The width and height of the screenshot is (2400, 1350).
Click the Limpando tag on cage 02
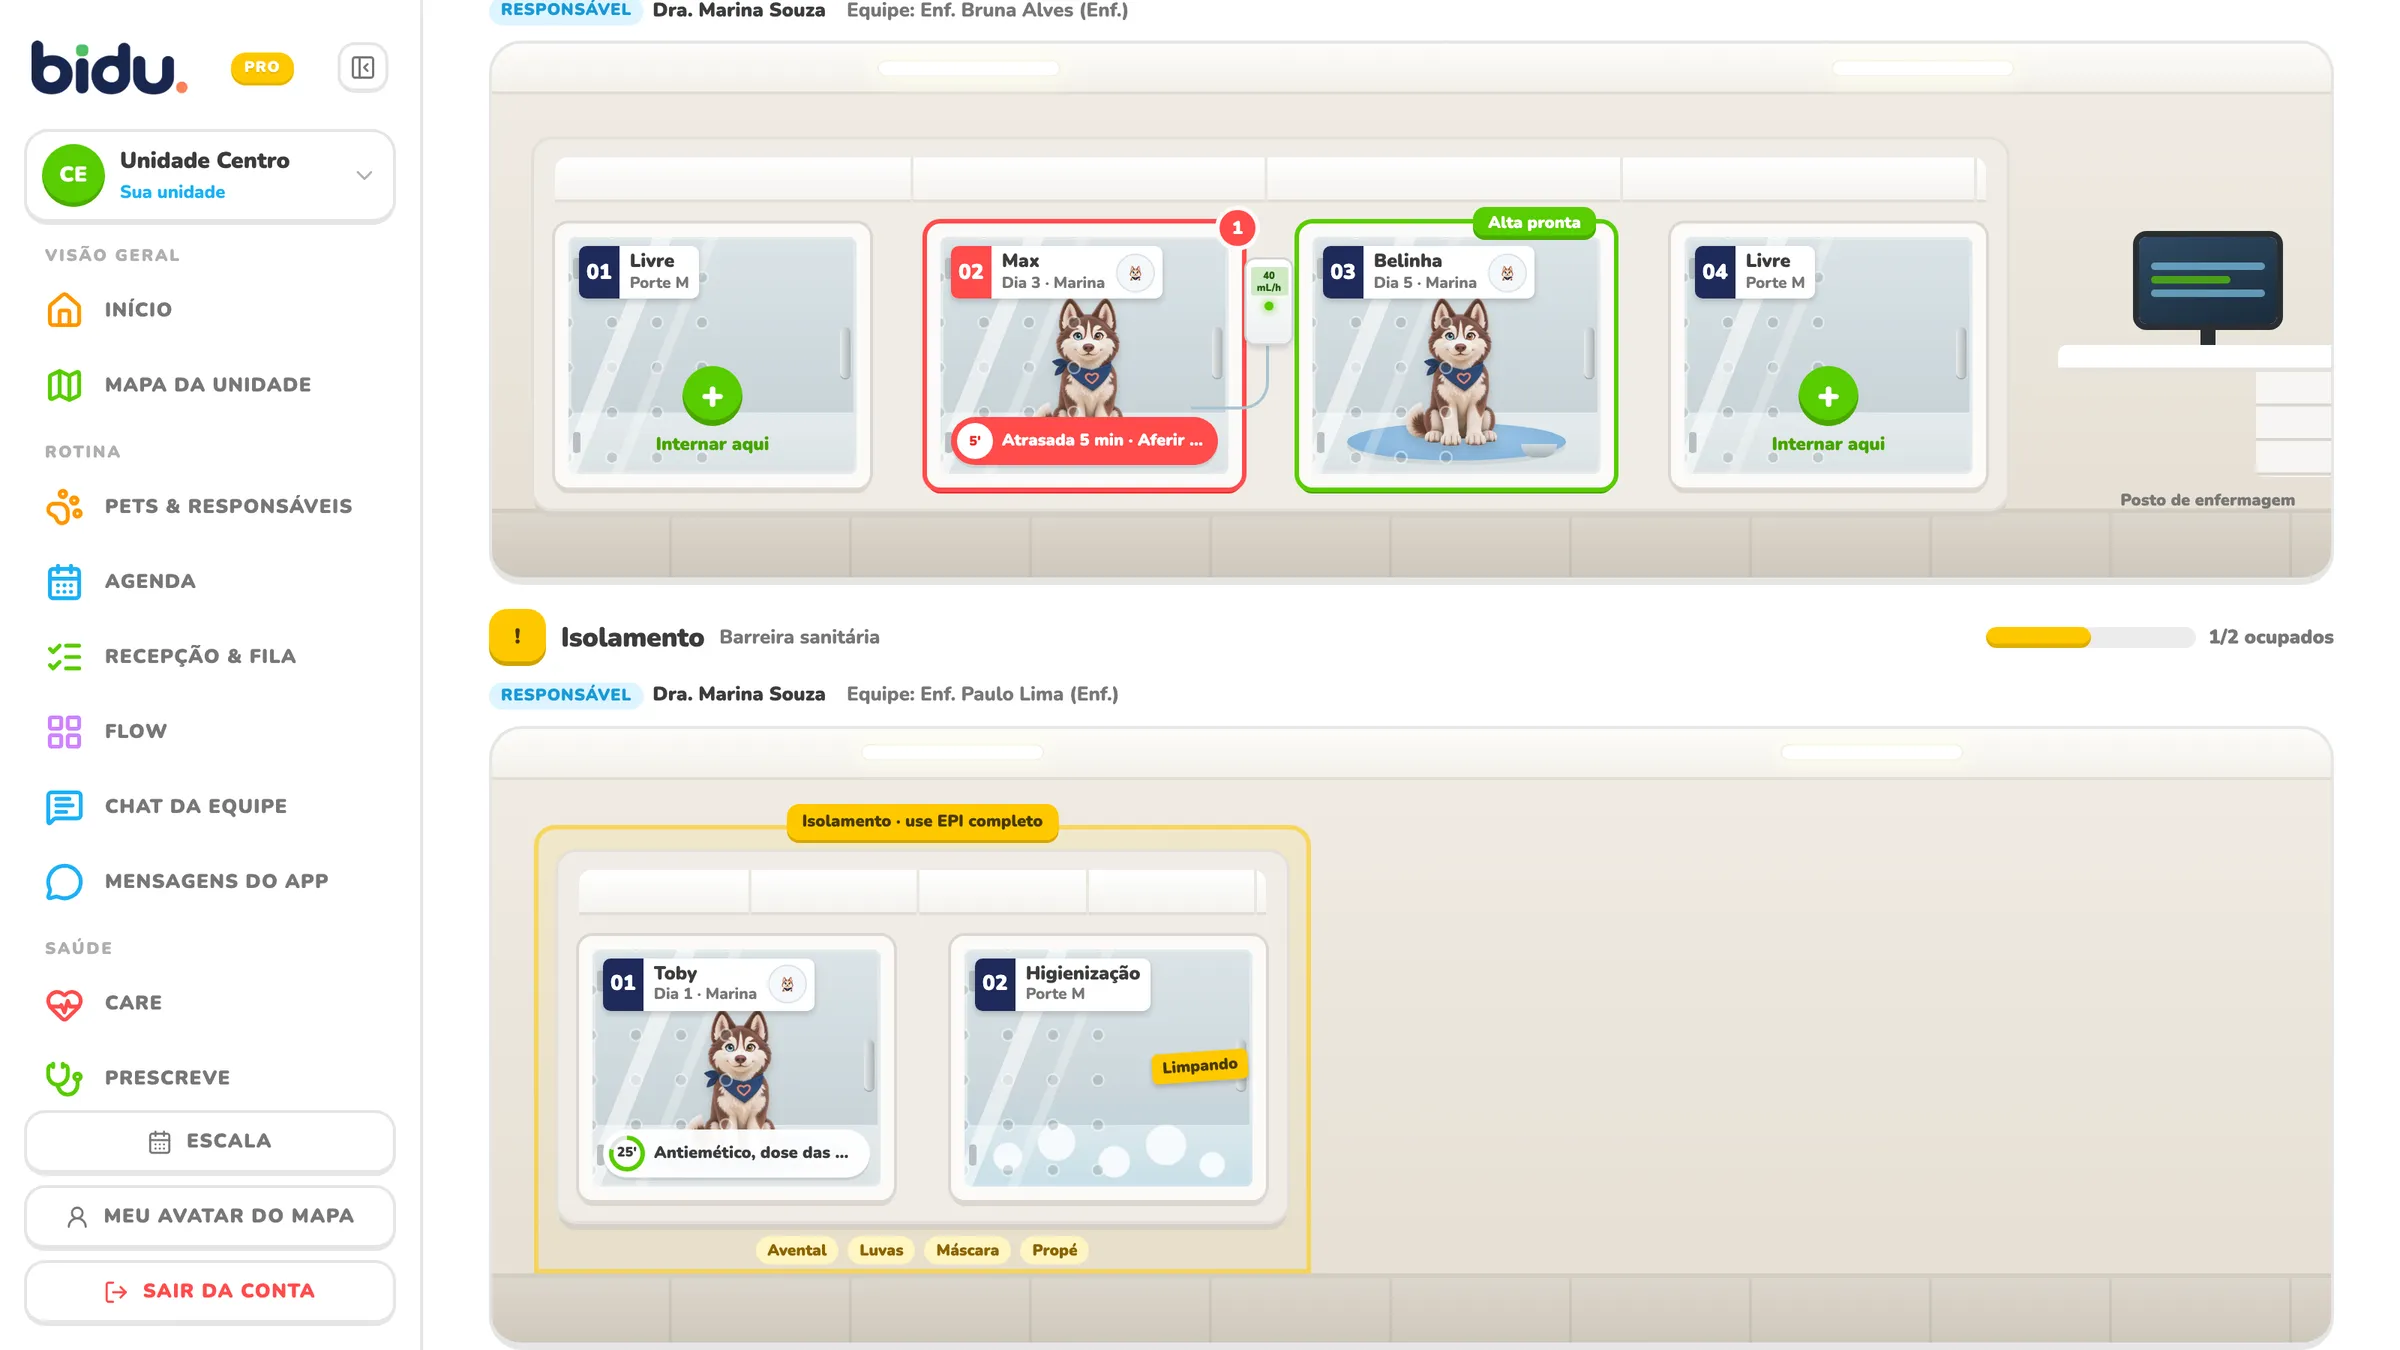(x=1199, y=1067)
